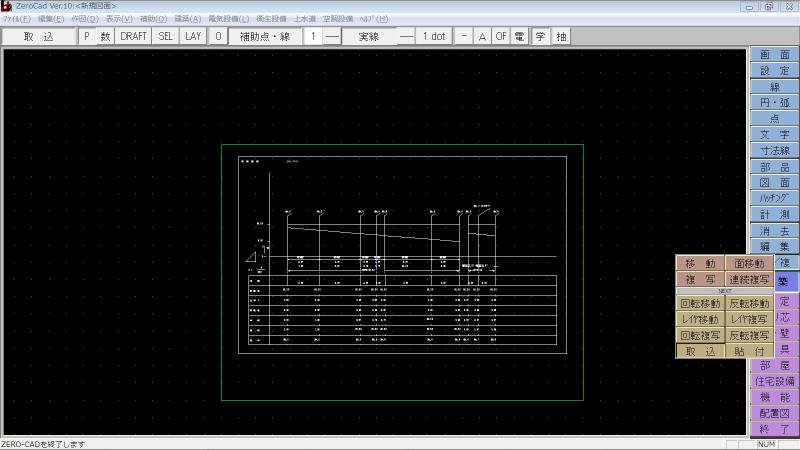This screenshot has width=800, height=450.
Task: Click the 貼付 (paste) button
Action: click(x=749, y=351)
